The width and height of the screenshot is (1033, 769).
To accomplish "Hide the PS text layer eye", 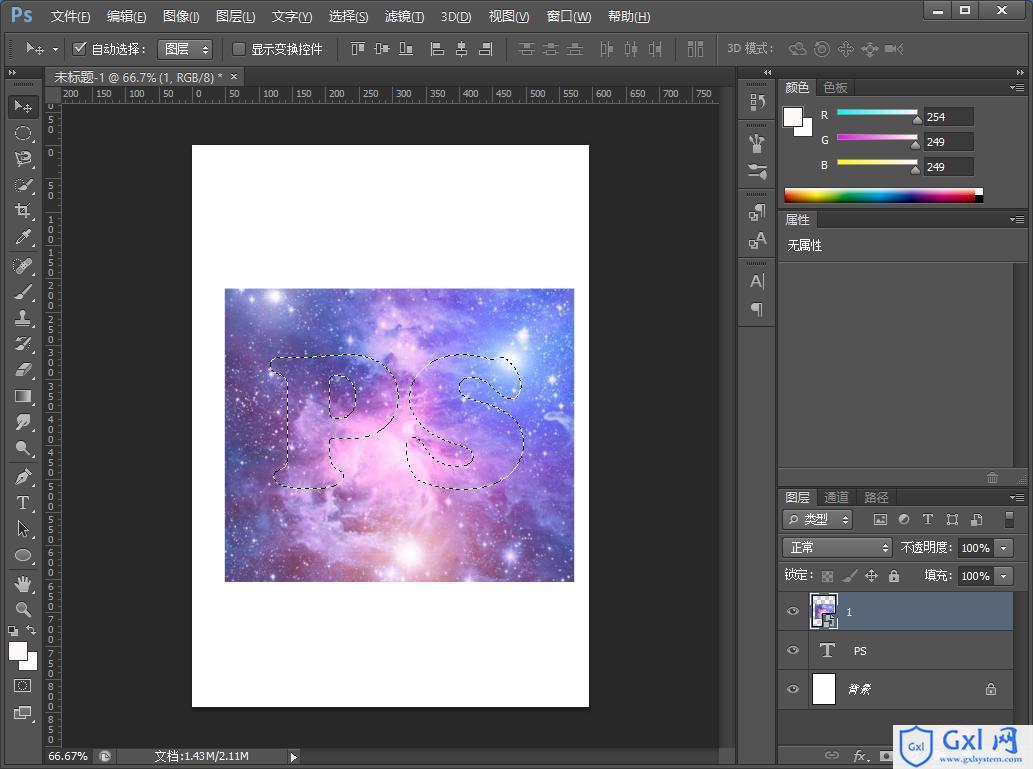I will 793,650.
